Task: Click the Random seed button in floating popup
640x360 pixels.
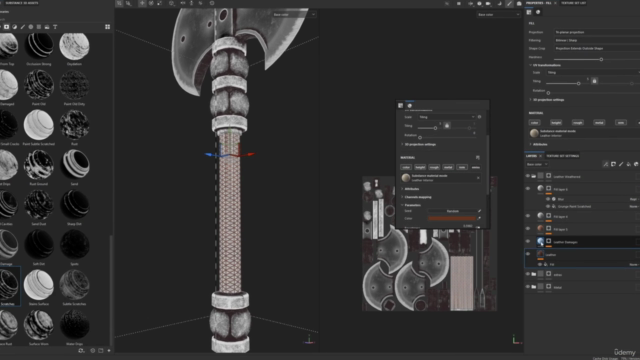Action: pyautogui.click(x=452, y=211)
